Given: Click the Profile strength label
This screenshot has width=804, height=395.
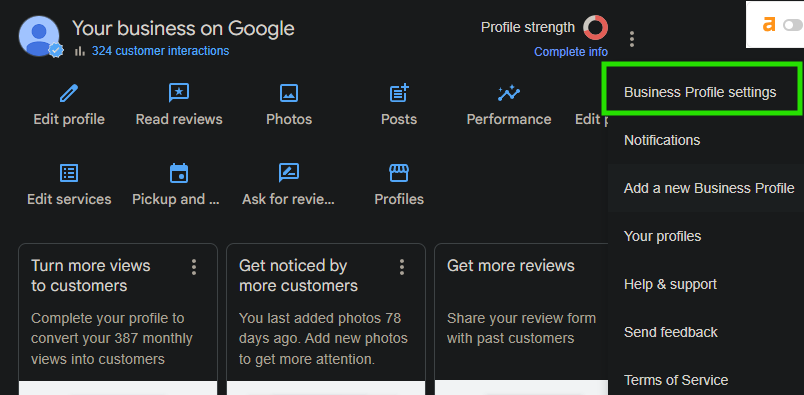Looking at the screenshot, I should tap(528, 27).
